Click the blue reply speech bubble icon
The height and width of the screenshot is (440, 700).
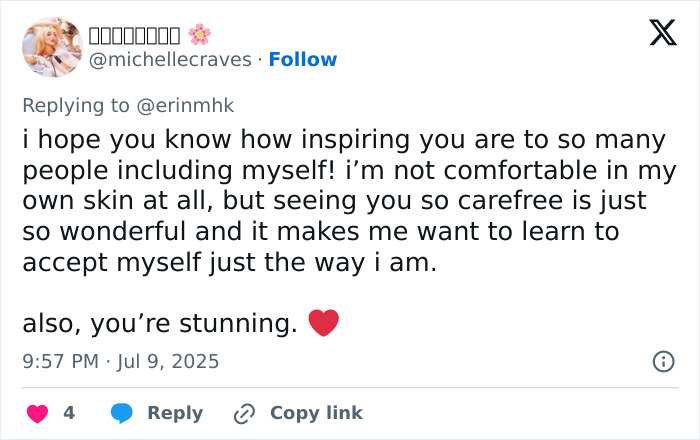point(122,413)
